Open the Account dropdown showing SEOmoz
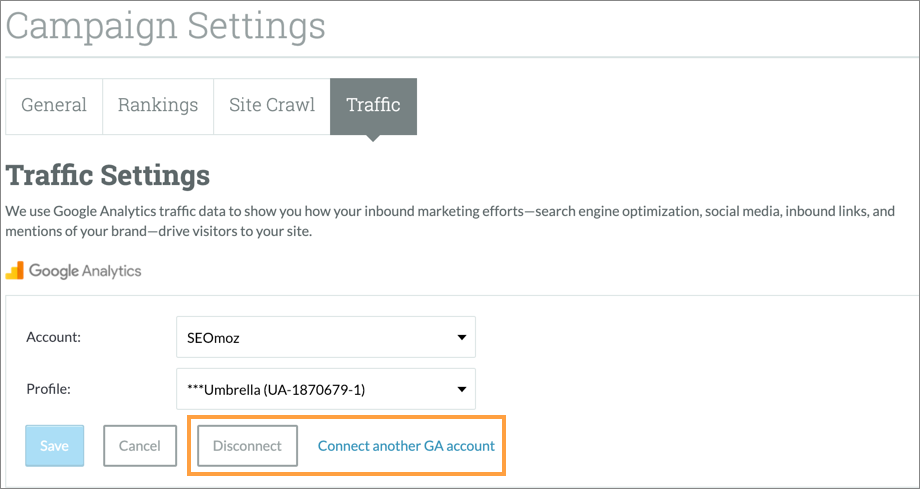This screenshot has width=920, height=489. pyautogui.click(x=325, y=338)
